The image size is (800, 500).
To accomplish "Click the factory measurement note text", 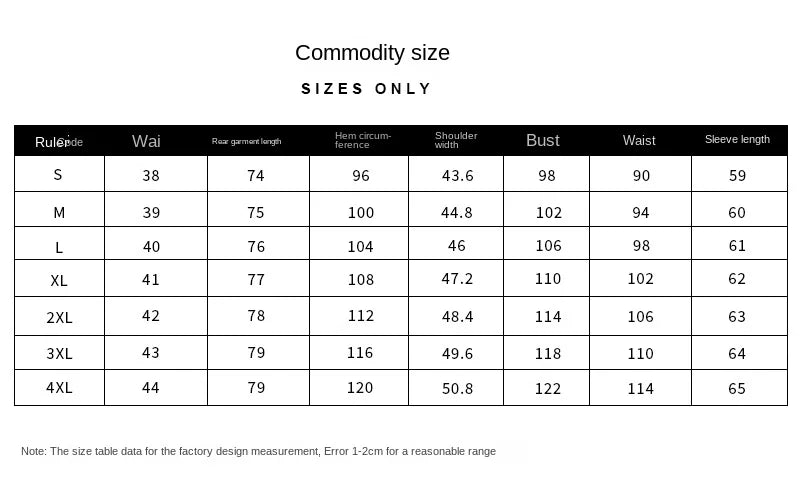I will pyautogui.click(x=258, y=451).
